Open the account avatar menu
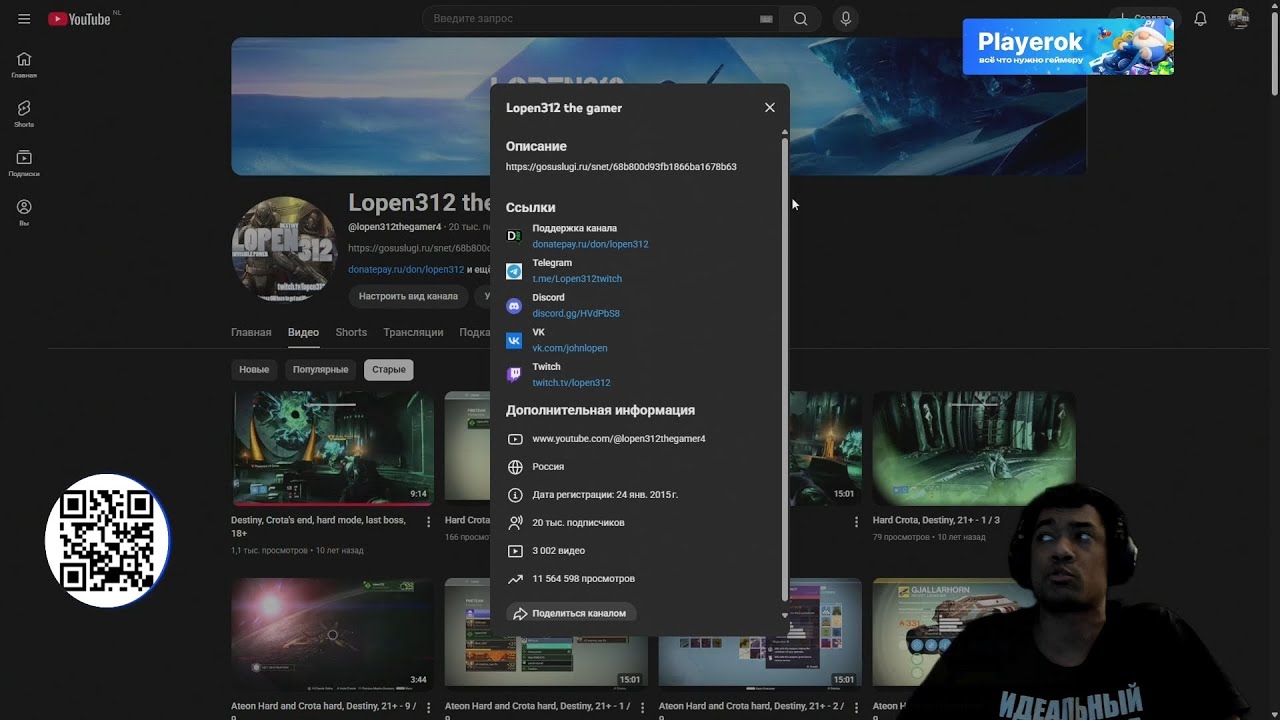This screenshot has width=1280, height=720. (x=1239, y=19)
